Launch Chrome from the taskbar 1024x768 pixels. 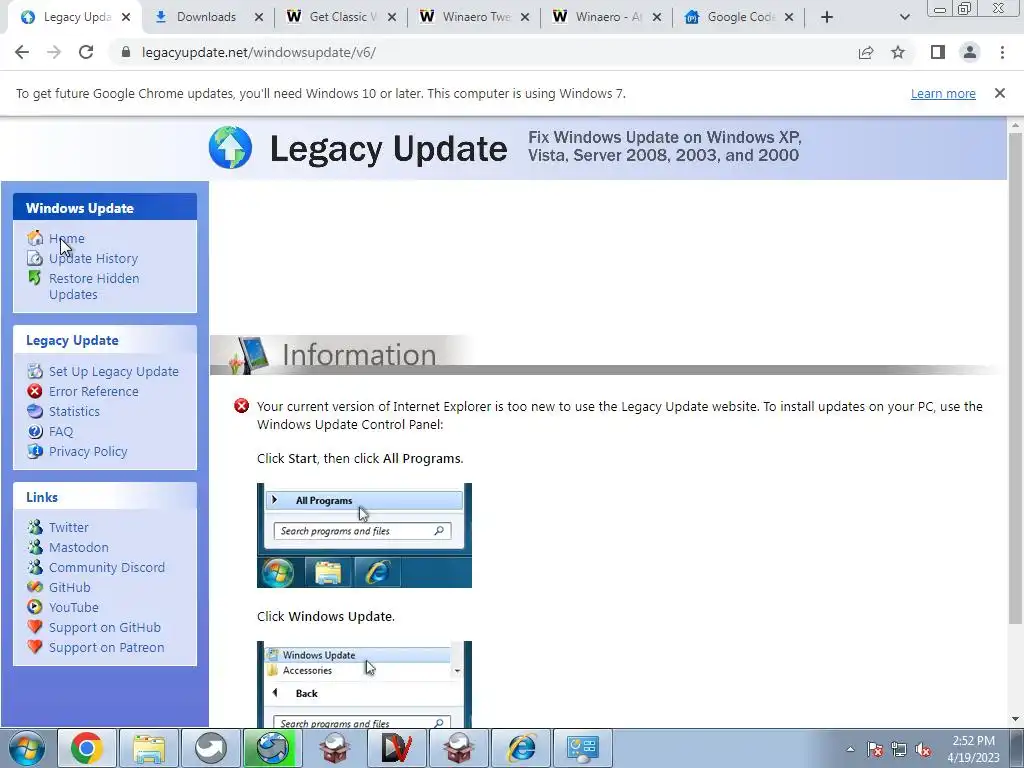point(87,748)
